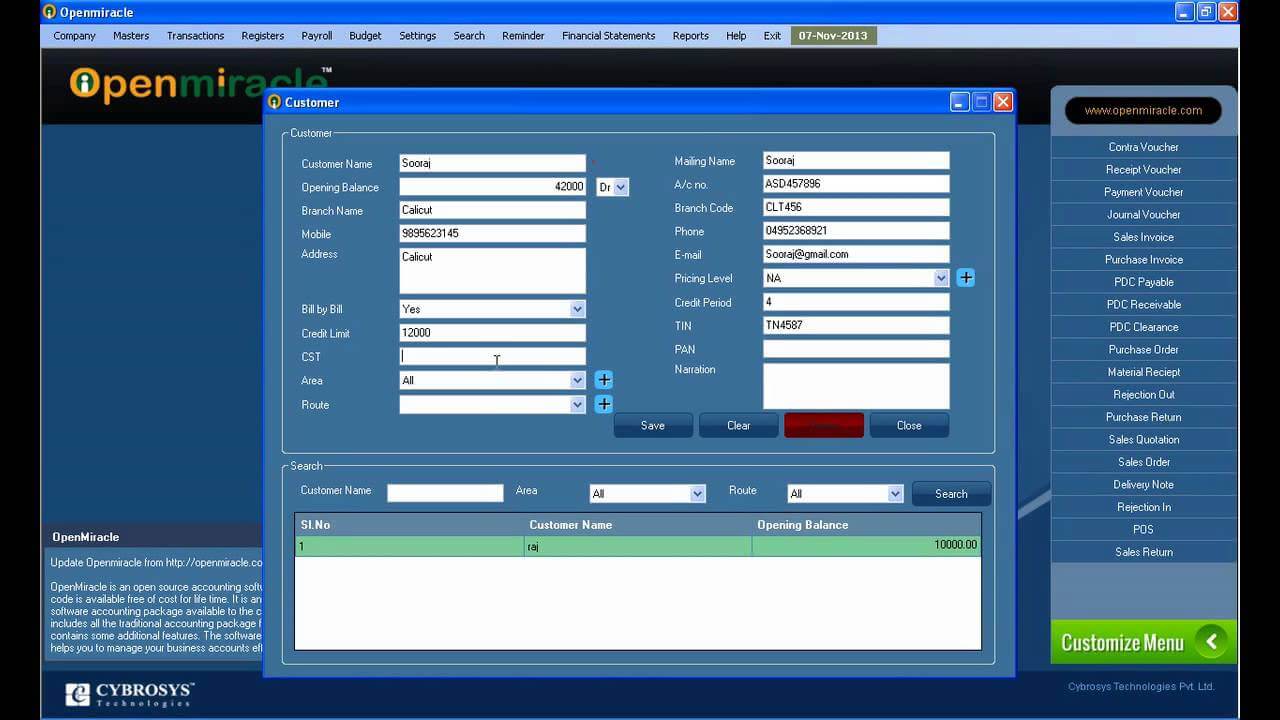Open the Dr/Cr opening balance dropdown

[621, 187]
